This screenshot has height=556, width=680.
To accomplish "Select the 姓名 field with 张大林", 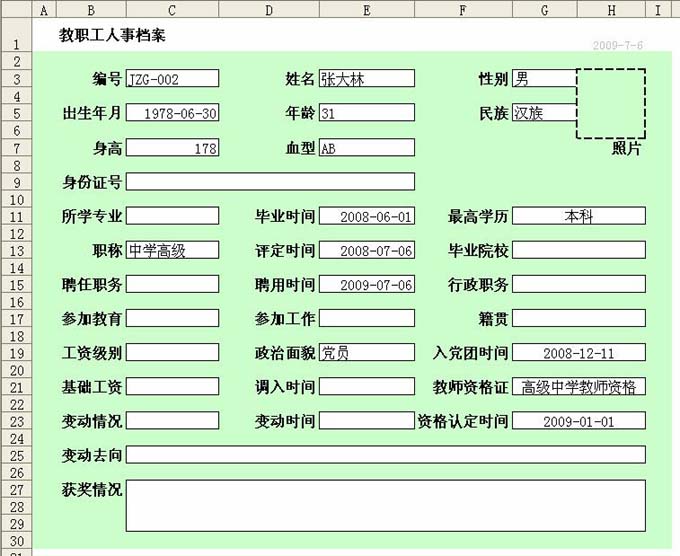I will point(366,79).
